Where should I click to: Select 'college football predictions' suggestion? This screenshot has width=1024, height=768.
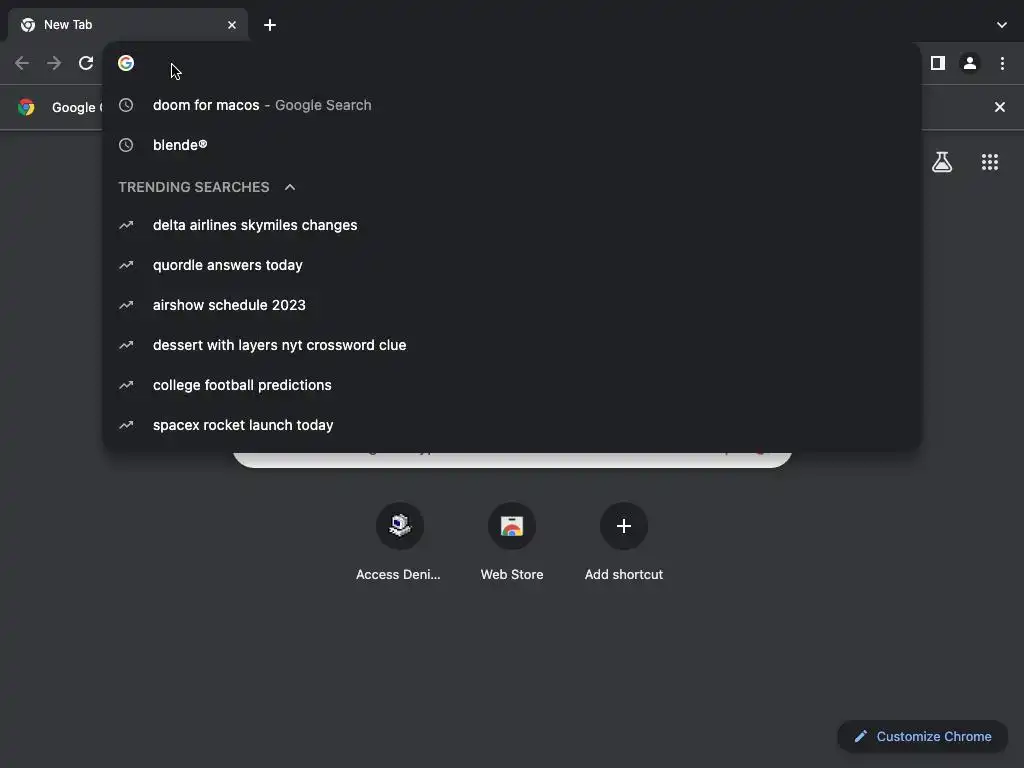(512, 385)
